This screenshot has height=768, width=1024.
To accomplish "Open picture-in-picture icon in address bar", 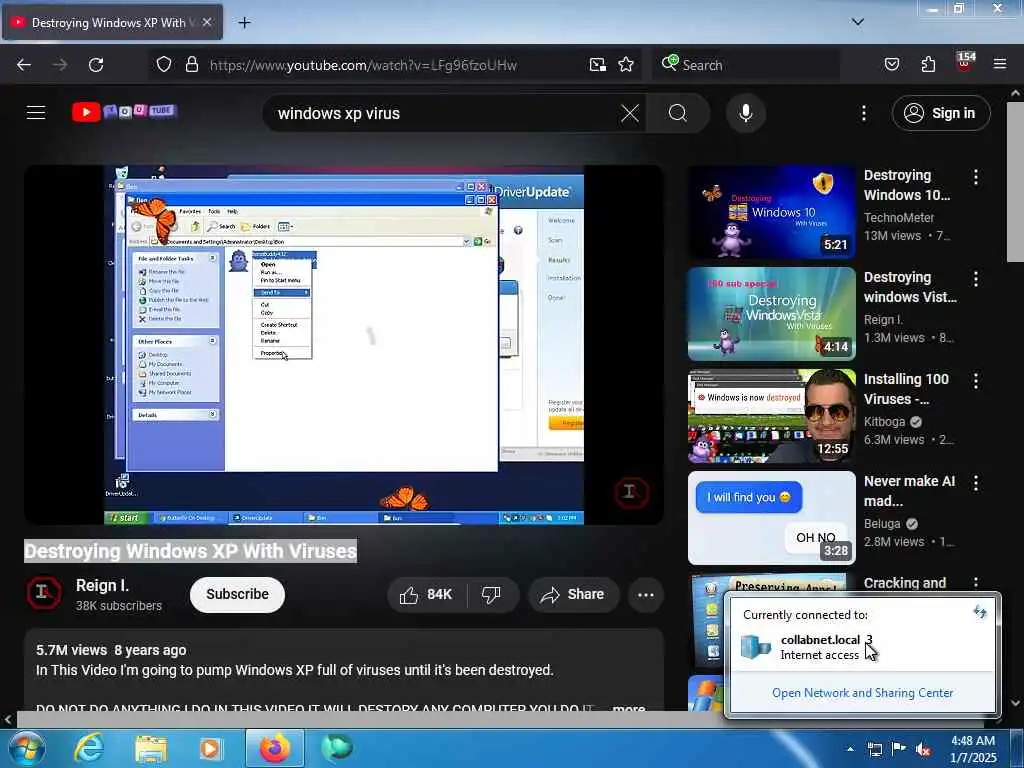I will 598,65.
